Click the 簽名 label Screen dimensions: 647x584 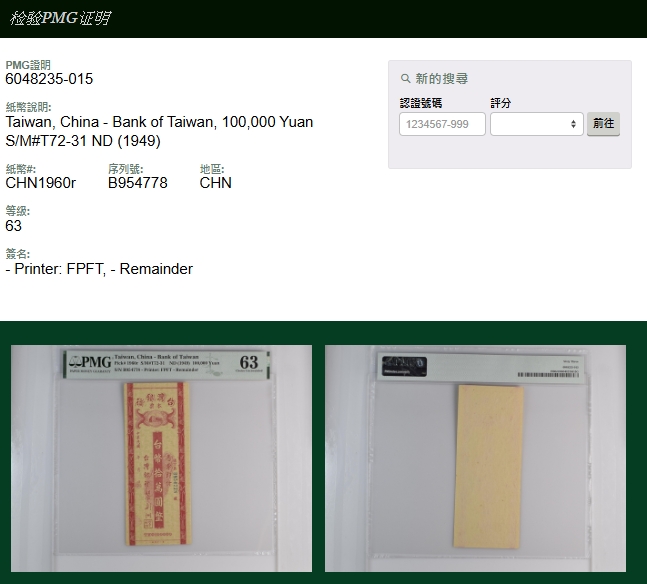[18, 254]
